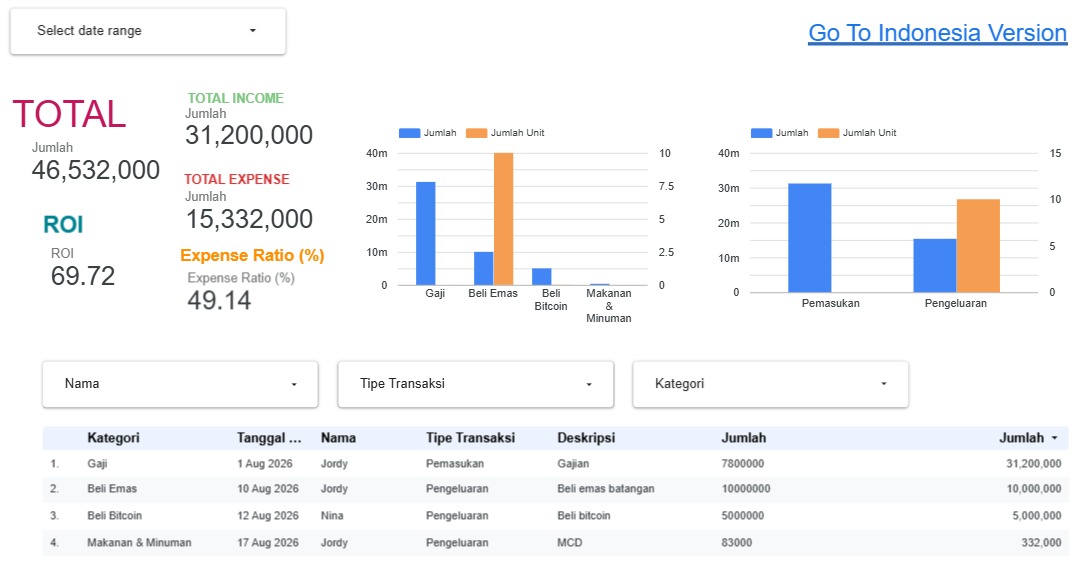Click the Makanan & Minuman table cell
The width and height of the screenshot is (1086, 566).
point(139,542)
